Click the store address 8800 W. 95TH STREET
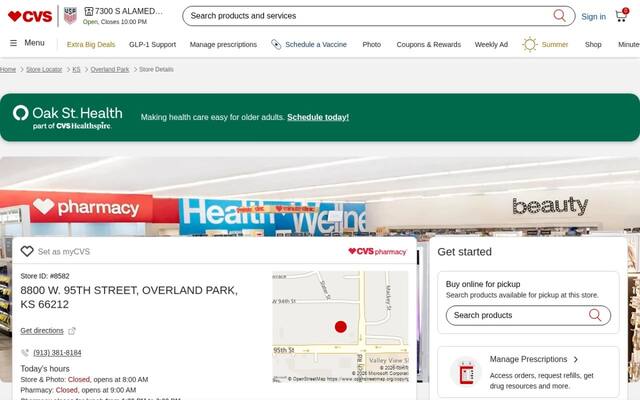 coord(129,297)
